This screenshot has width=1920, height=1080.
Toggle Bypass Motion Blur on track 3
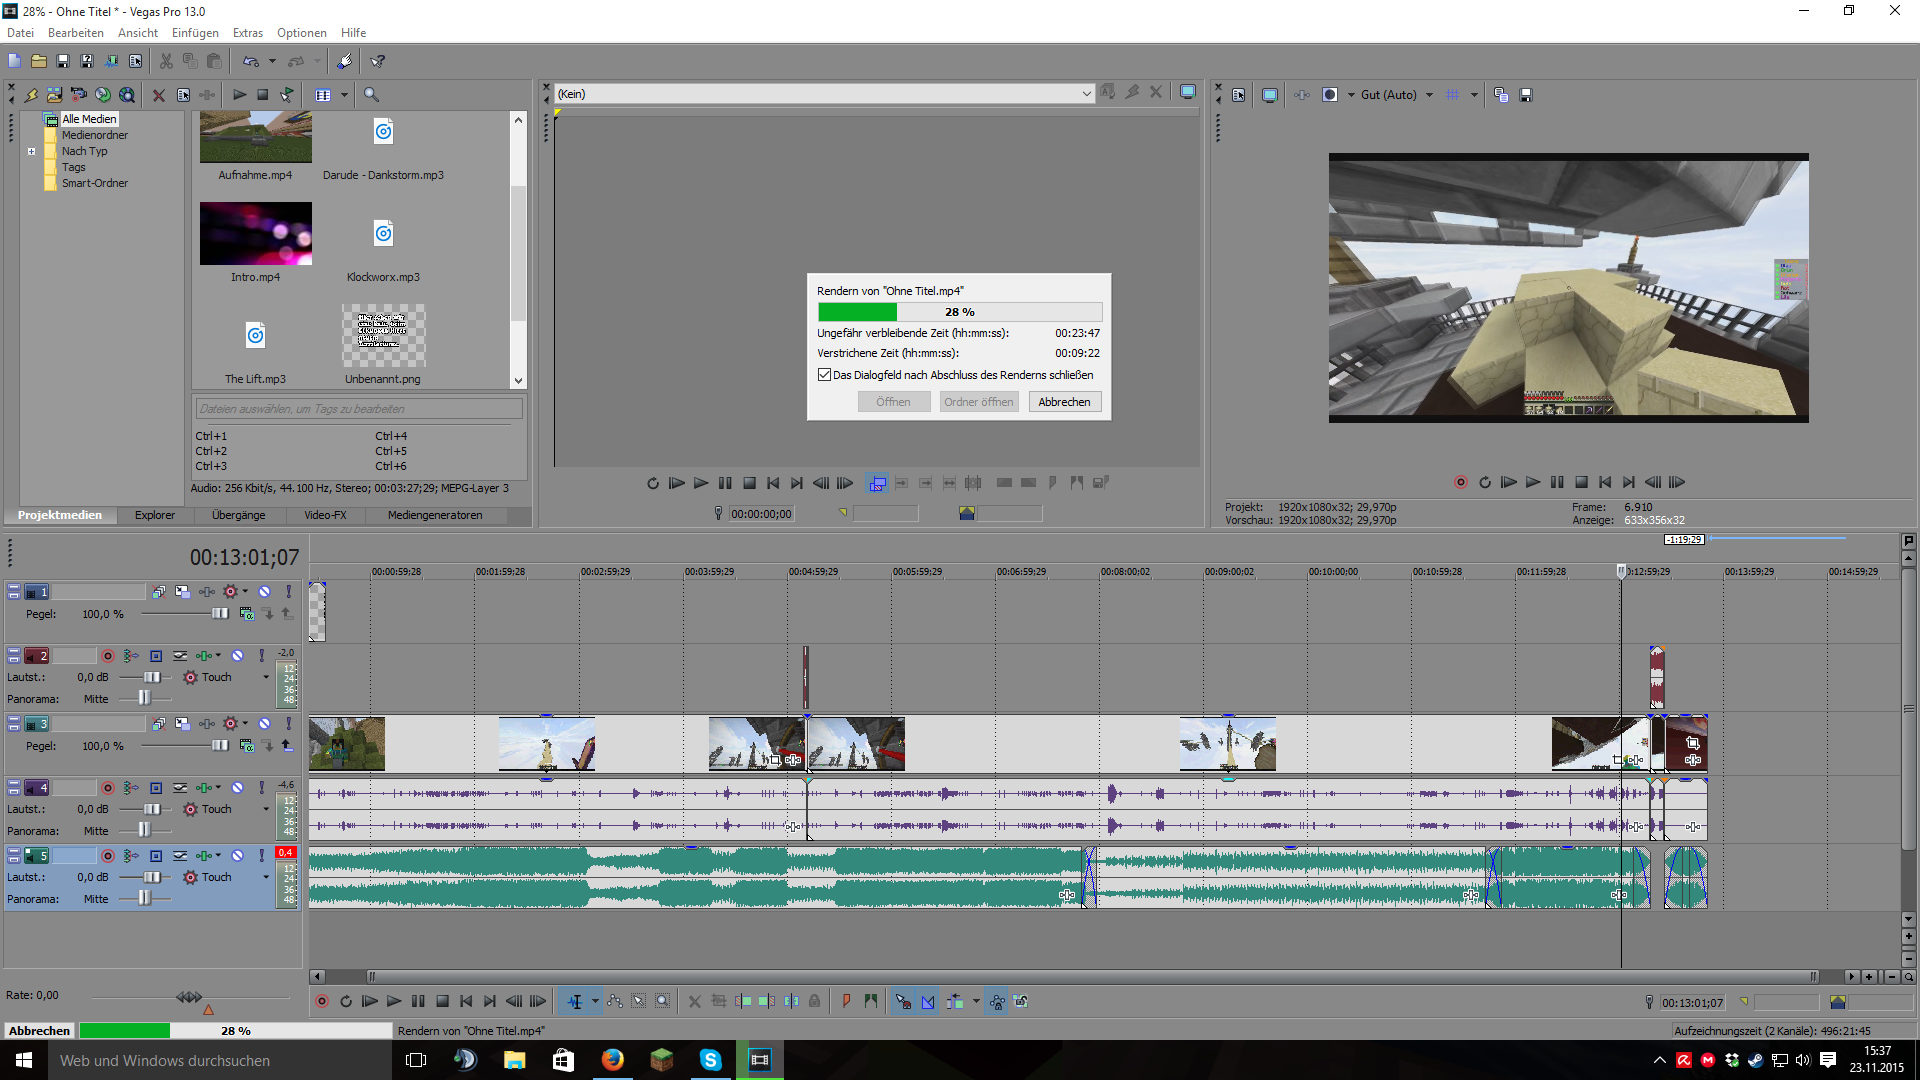(159, 724)
